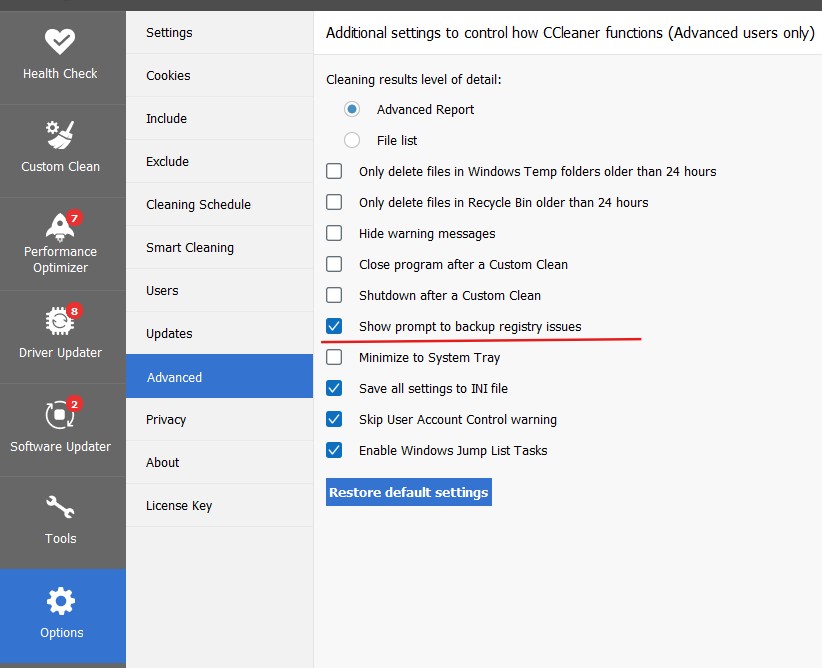Open the About page
Image resolution: width=822 pixels, height=668 pixels.
pyautogui.click(x=219, y=462)
